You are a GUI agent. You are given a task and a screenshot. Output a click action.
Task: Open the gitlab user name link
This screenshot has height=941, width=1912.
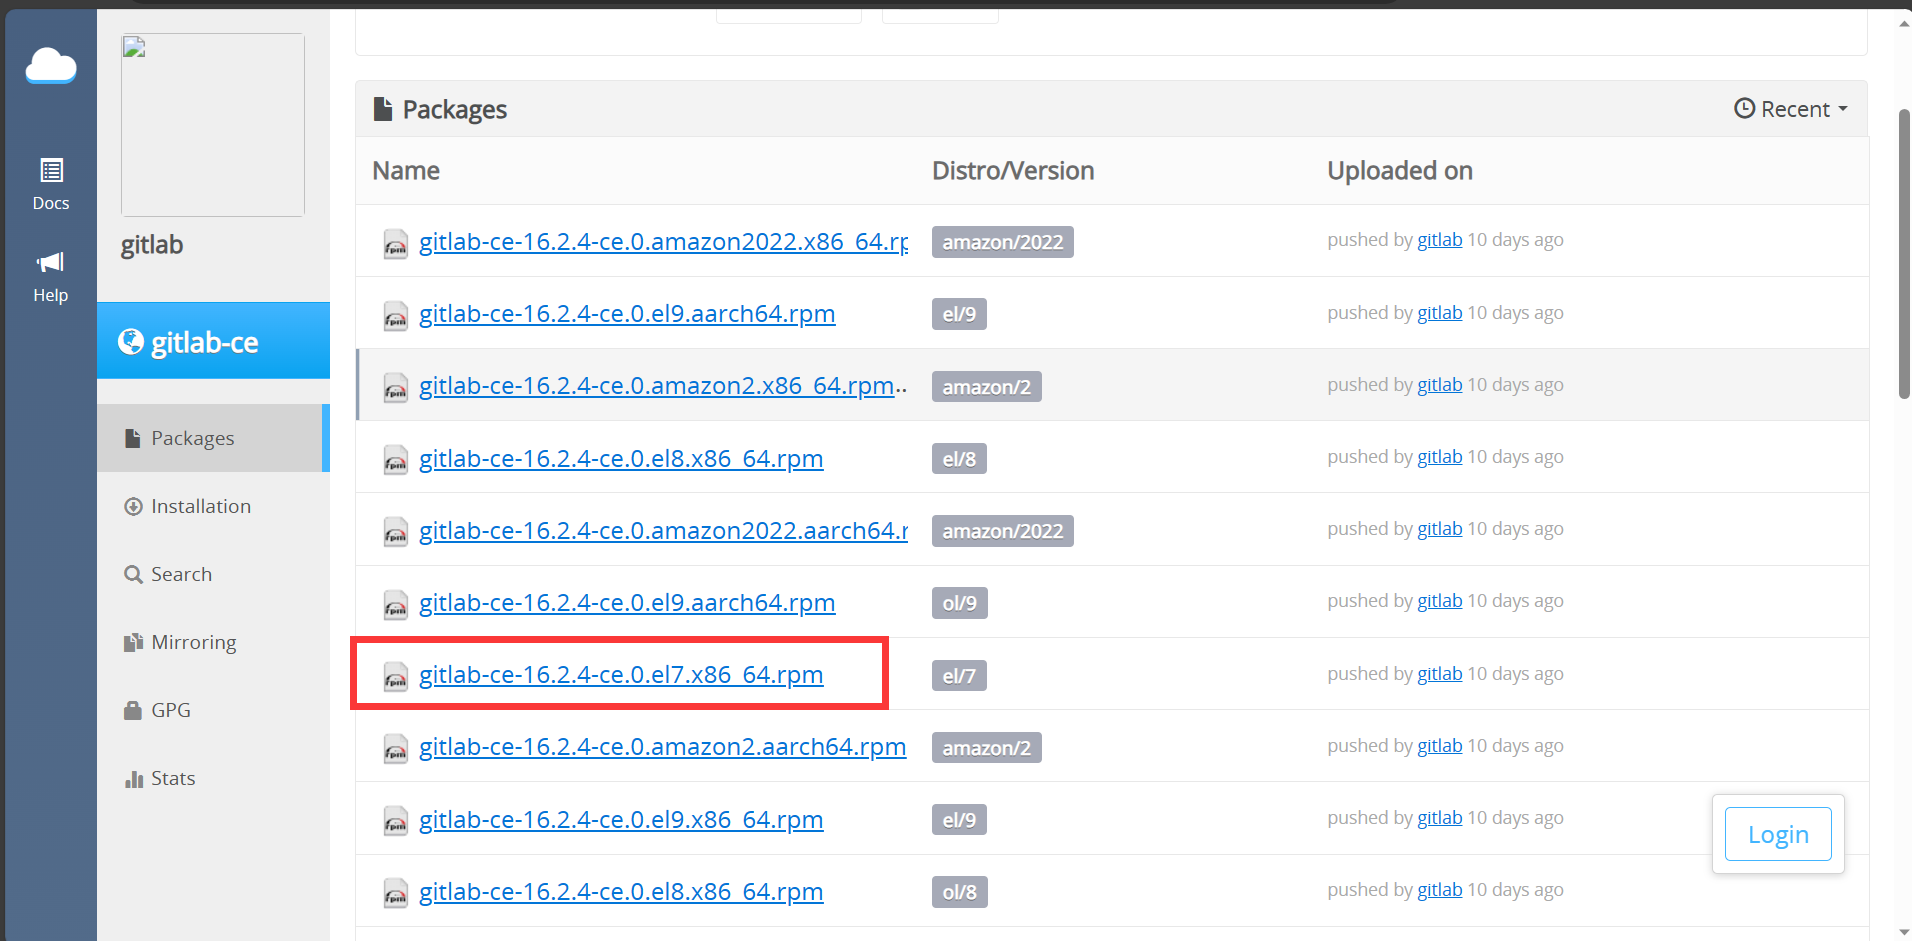click(x=152, y=245)
